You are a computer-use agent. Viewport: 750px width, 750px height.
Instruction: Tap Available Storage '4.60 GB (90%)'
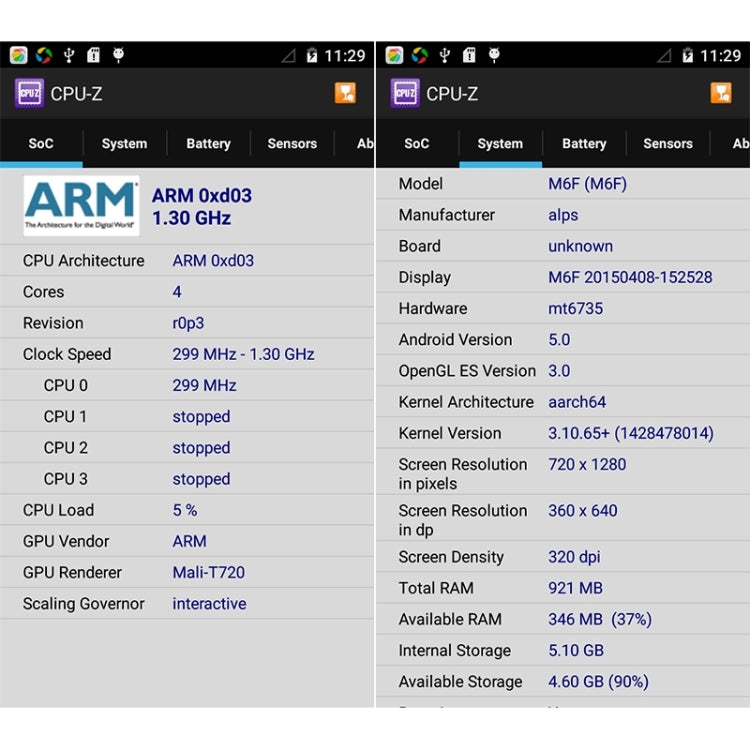(x=598, y=682)
